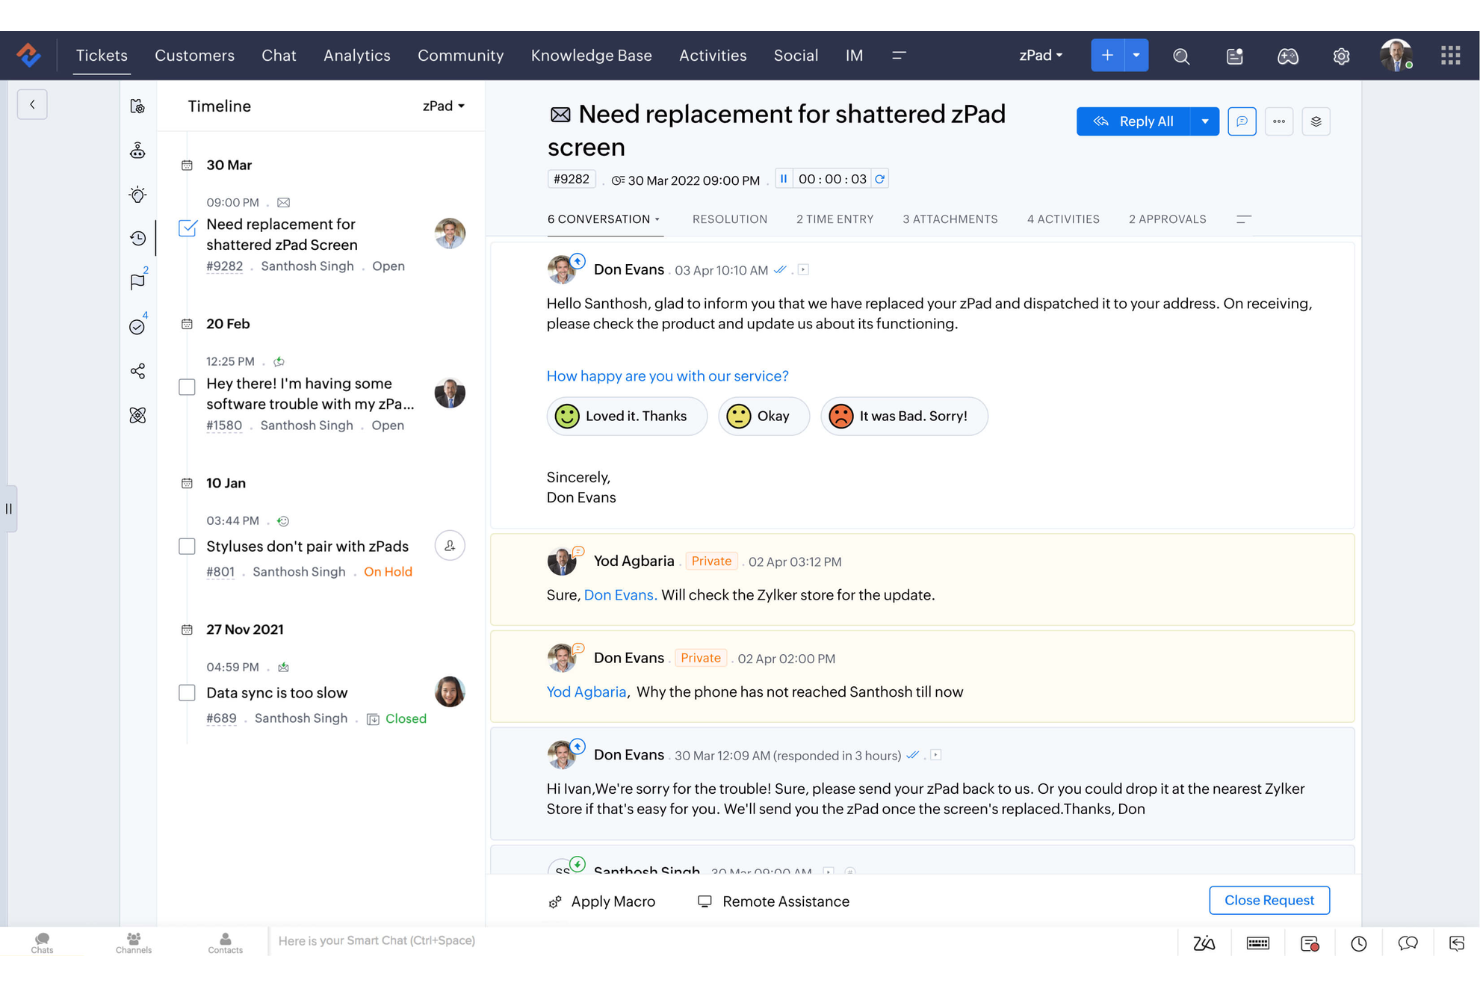Open the Tasks panel showing 4 items
Viewport: 1480px width, 987px height.
[138, 326]
